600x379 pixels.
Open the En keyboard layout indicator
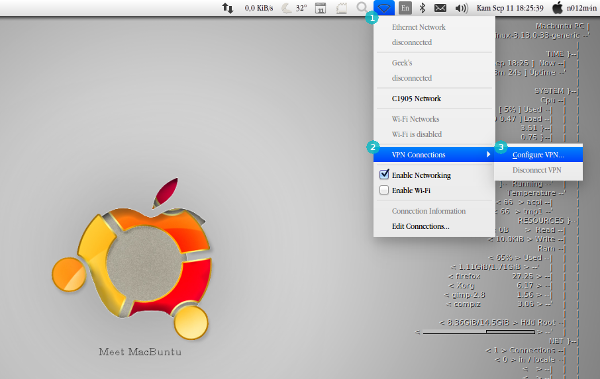(x=405, y=8)
